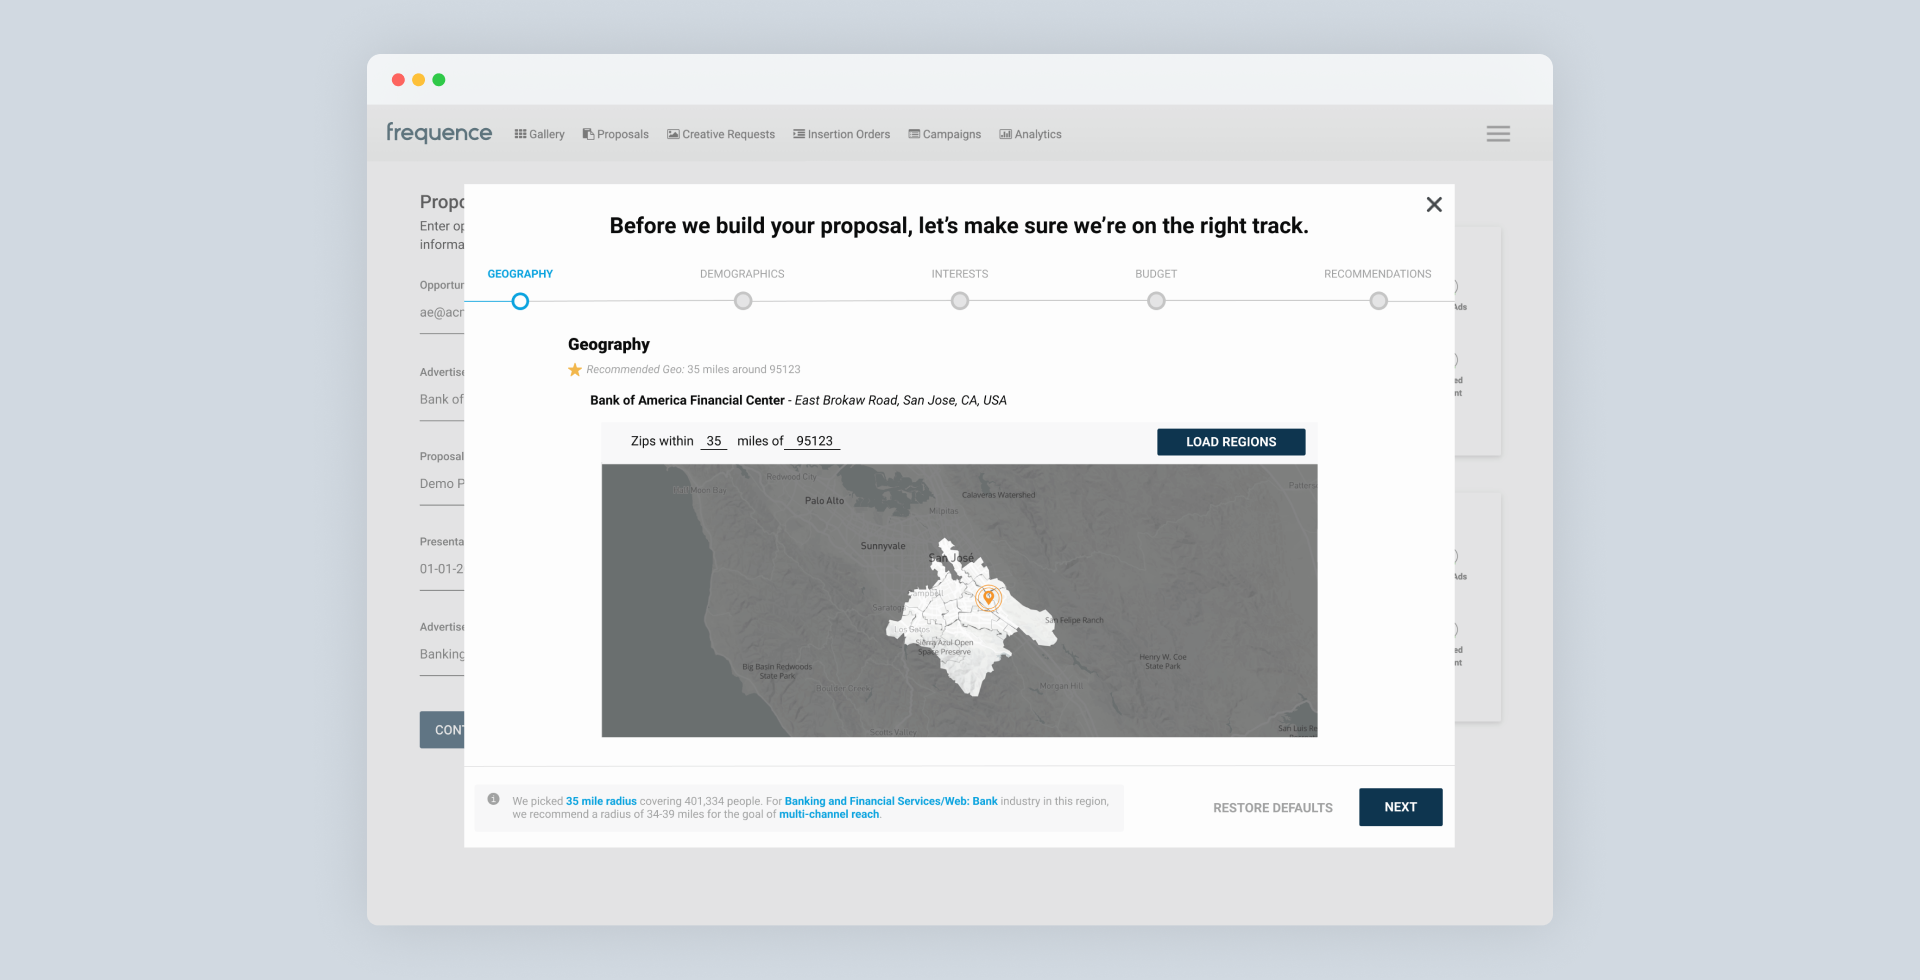Click the info icon in footer note
The image size is (1920, 980).
[x=493, y=799]
